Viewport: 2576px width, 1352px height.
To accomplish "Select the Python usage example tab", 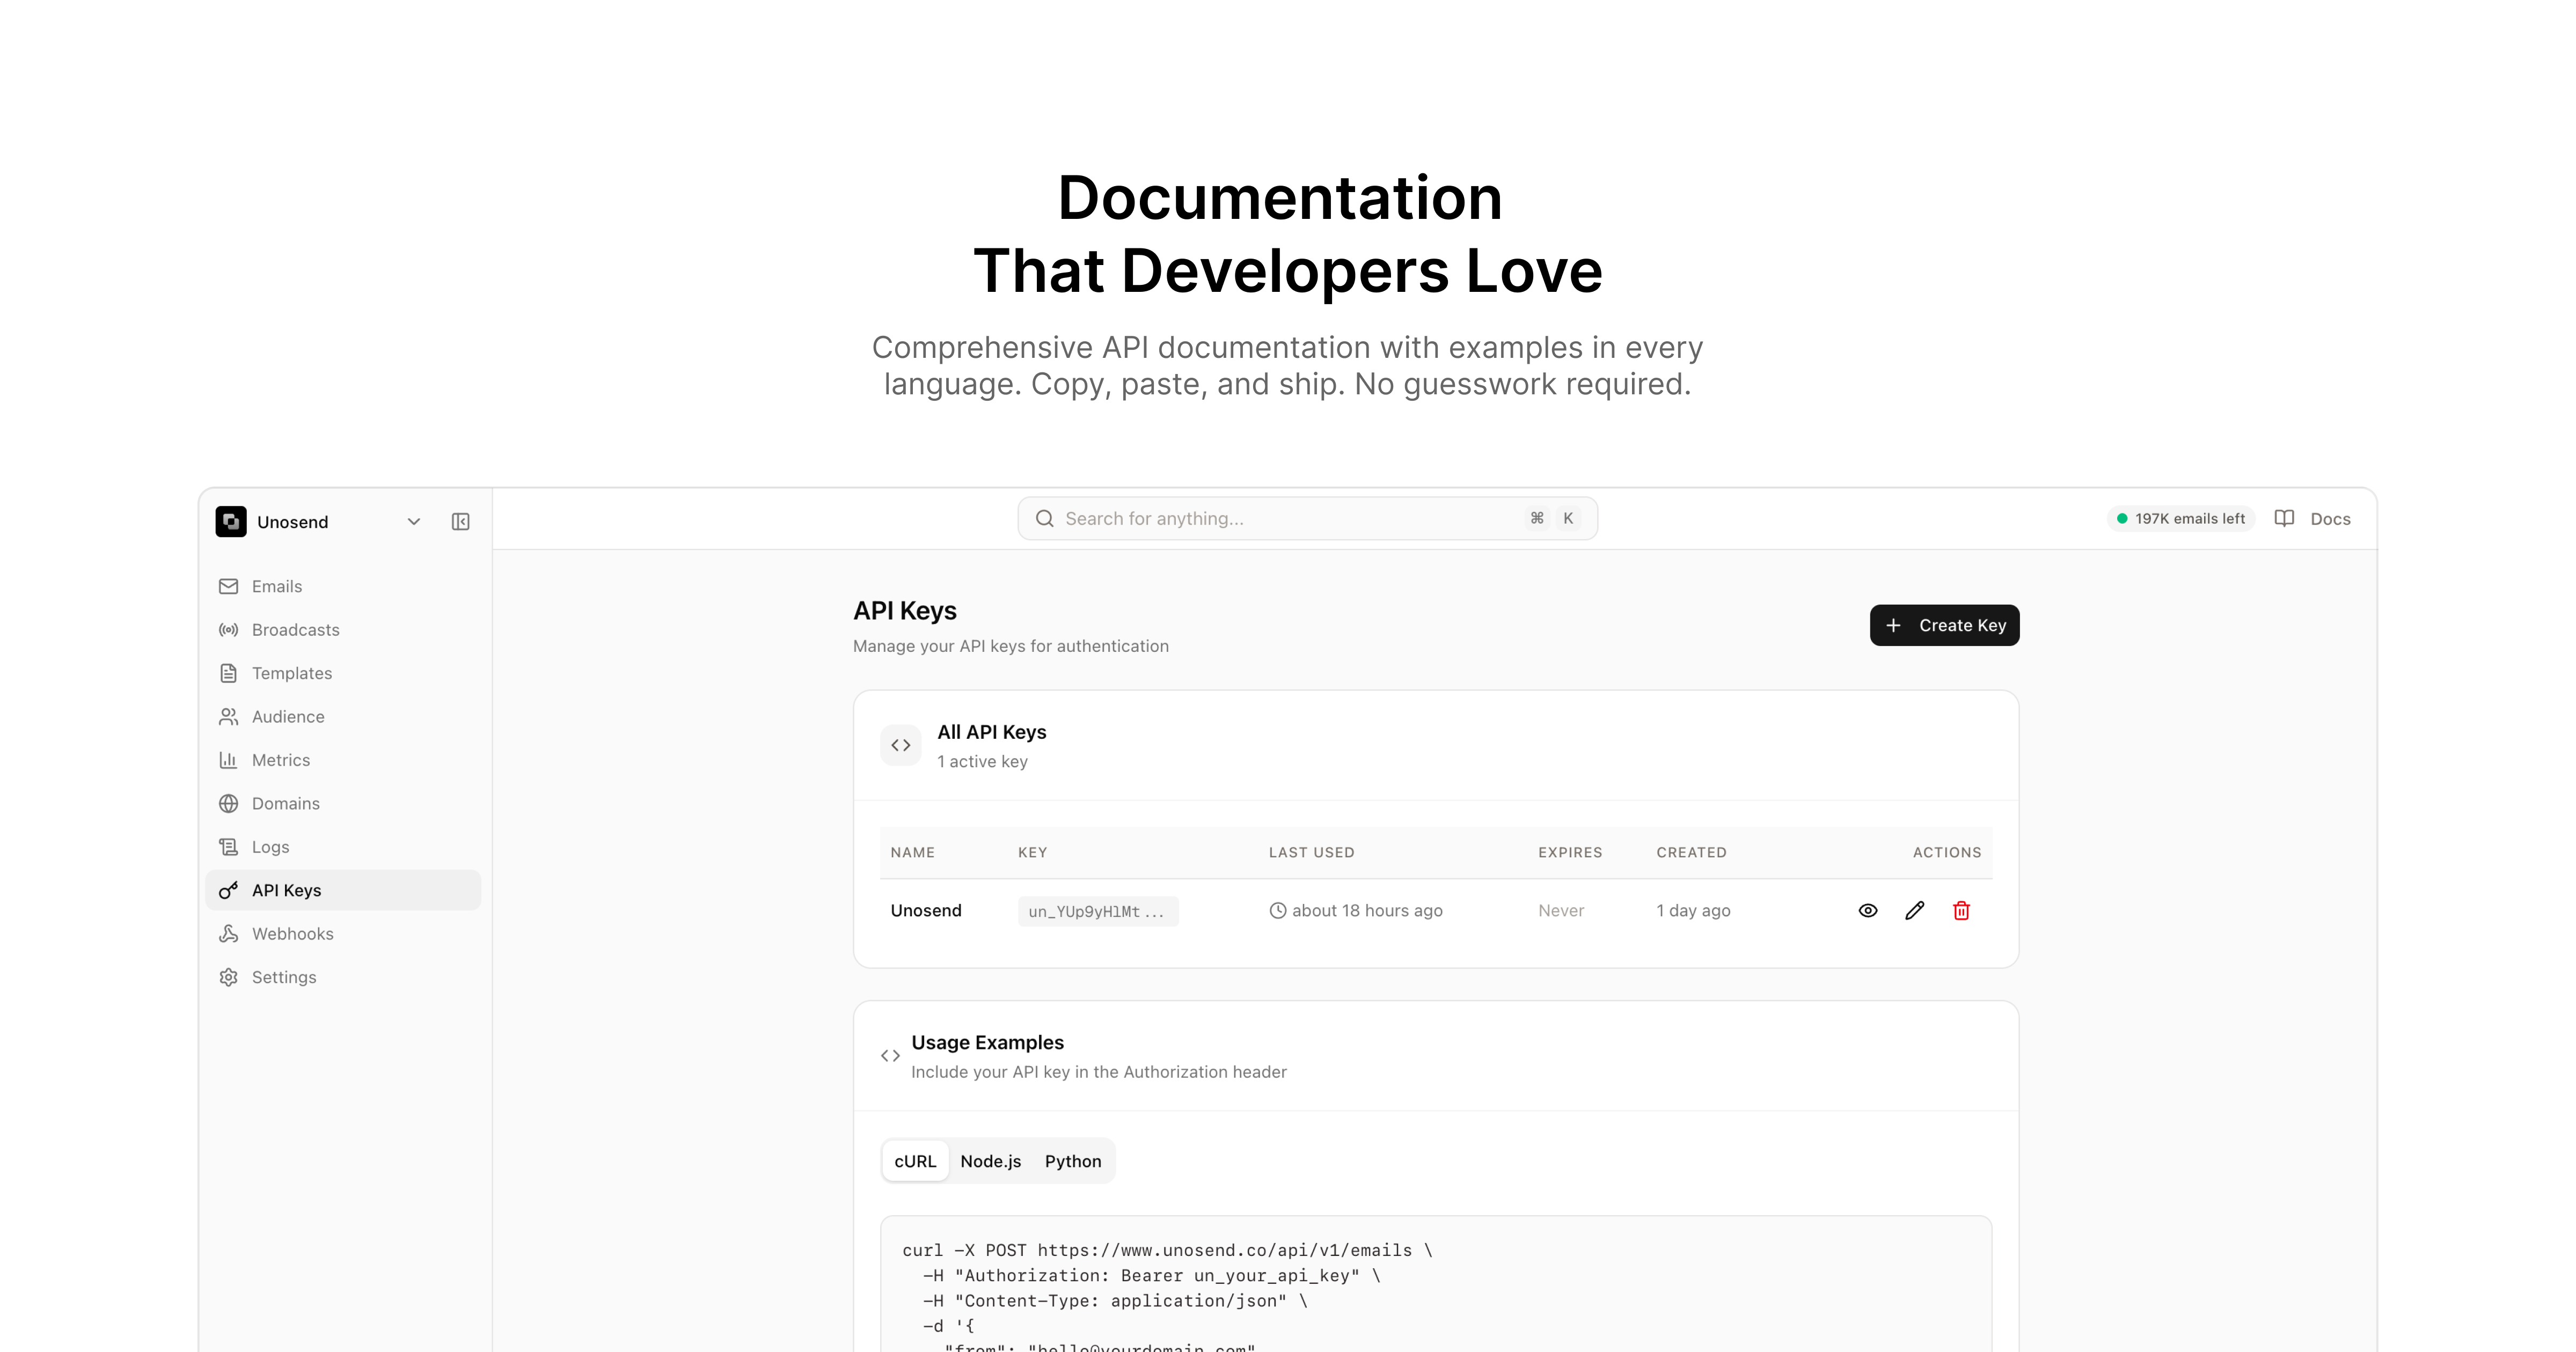I will coord(1072,1161).
